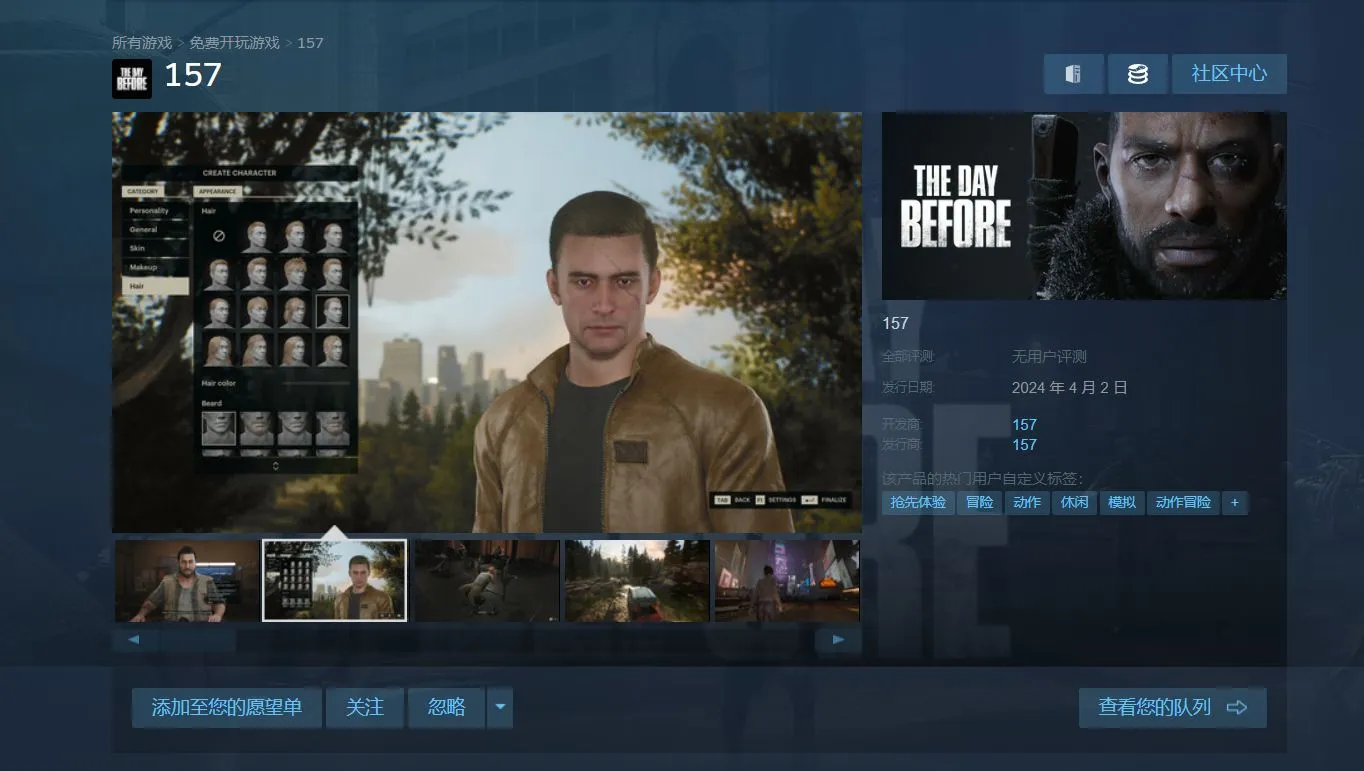Click 添加至您的愿望单 to wishlist the game
Screen dimensions: 1364x771
click(x=226, y=708)
